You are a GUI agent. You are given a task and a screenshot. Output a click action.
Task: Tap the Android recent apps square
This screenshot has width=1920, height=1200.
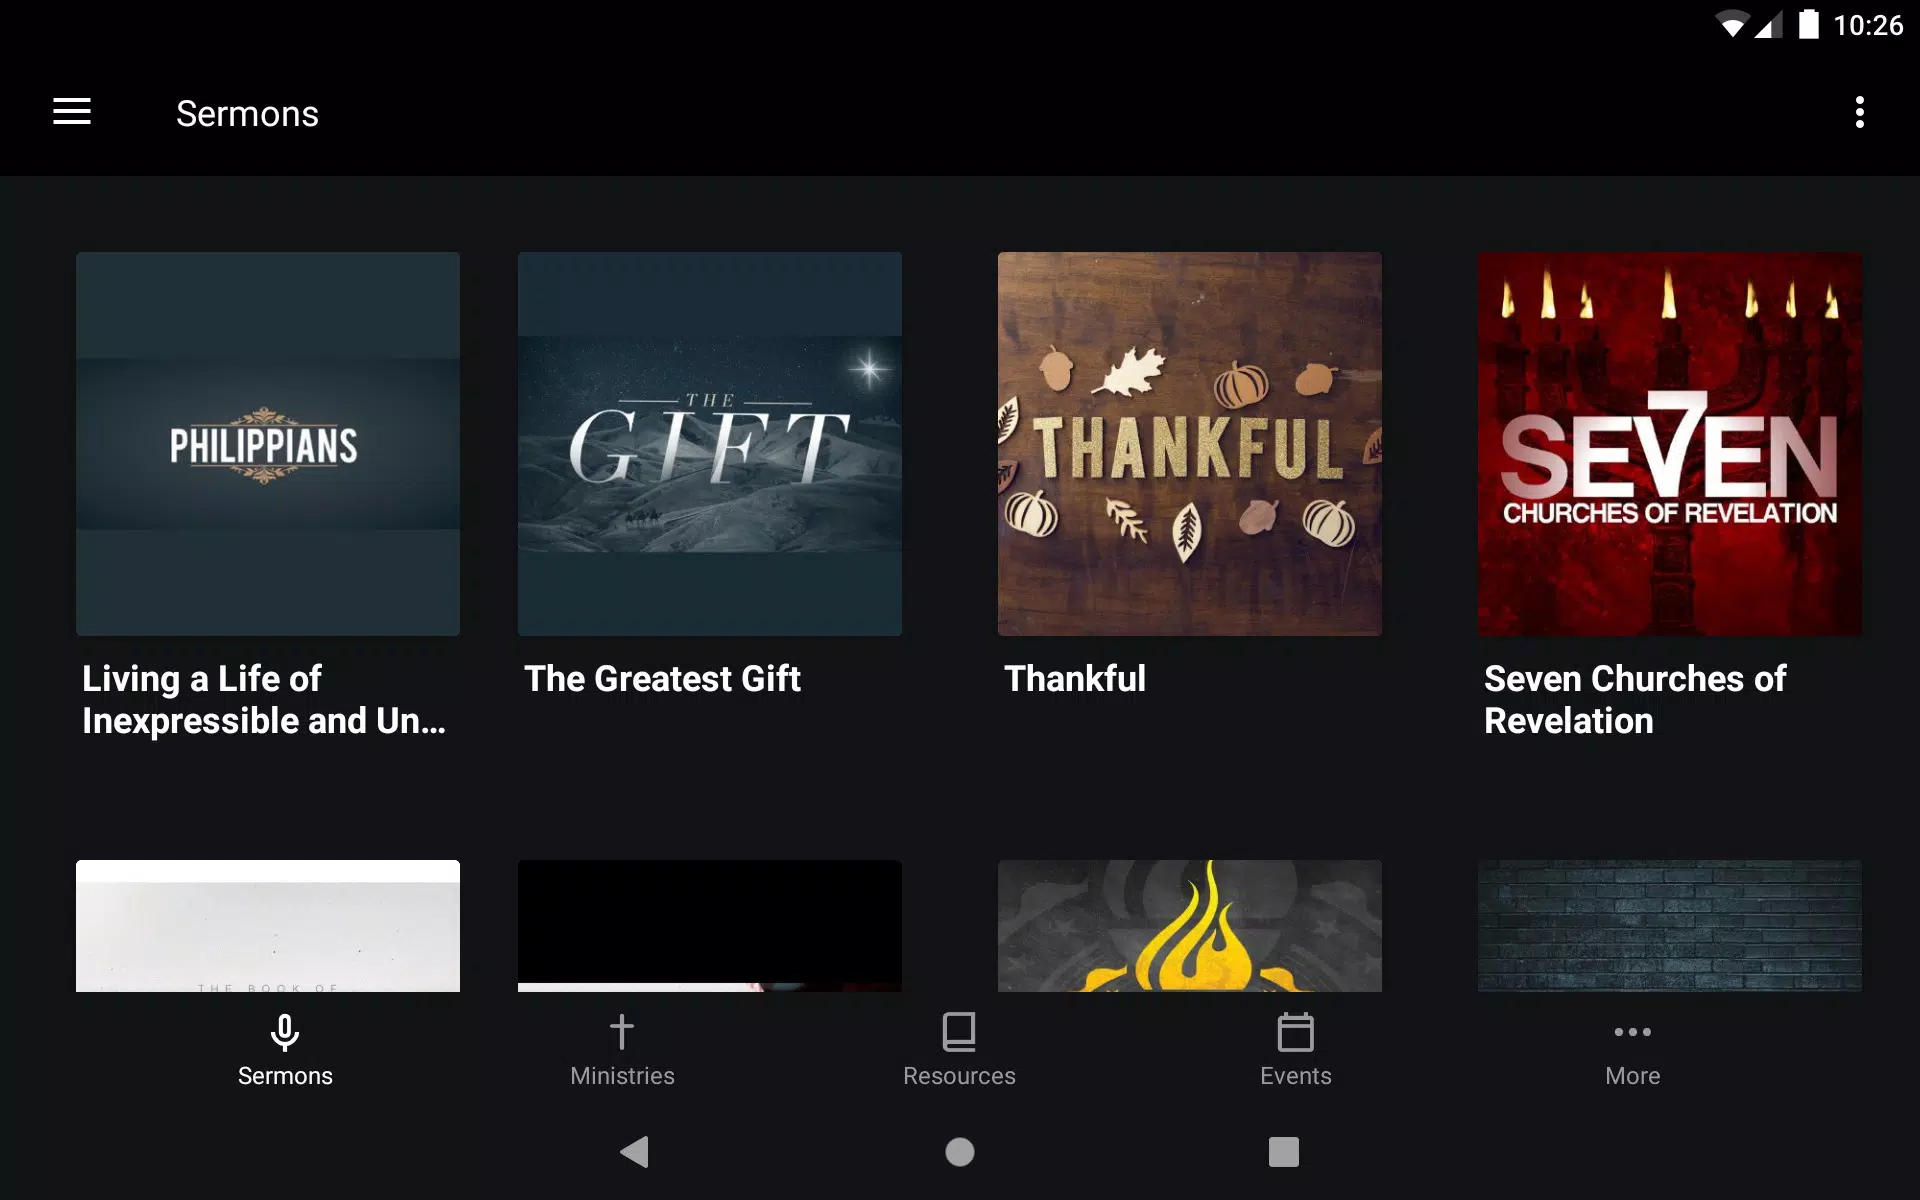[1284, 1152]
